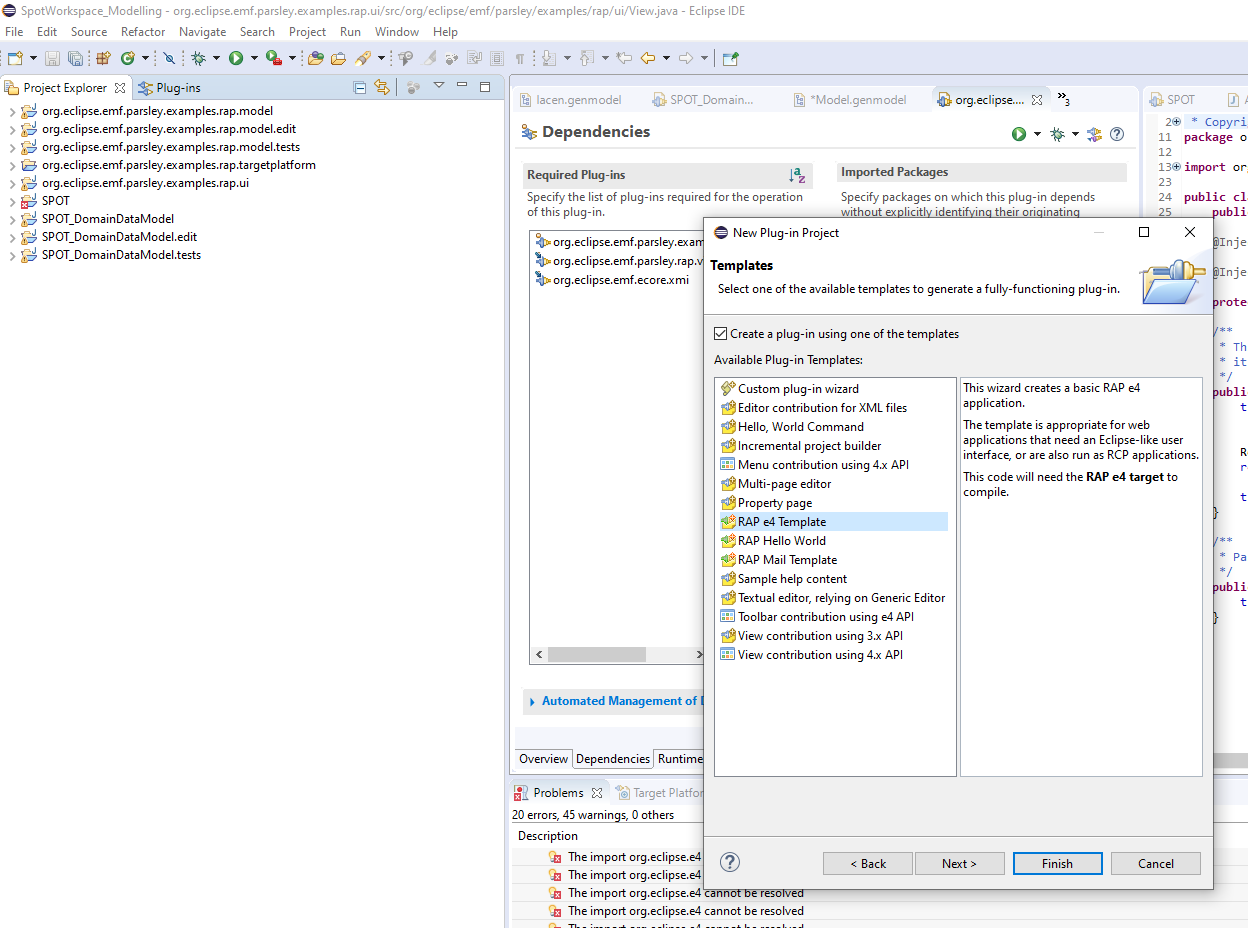The width and height of the screenshot is (1248, 928).
Task: Expand the SPOT project tree node
Action: (12, 201)
